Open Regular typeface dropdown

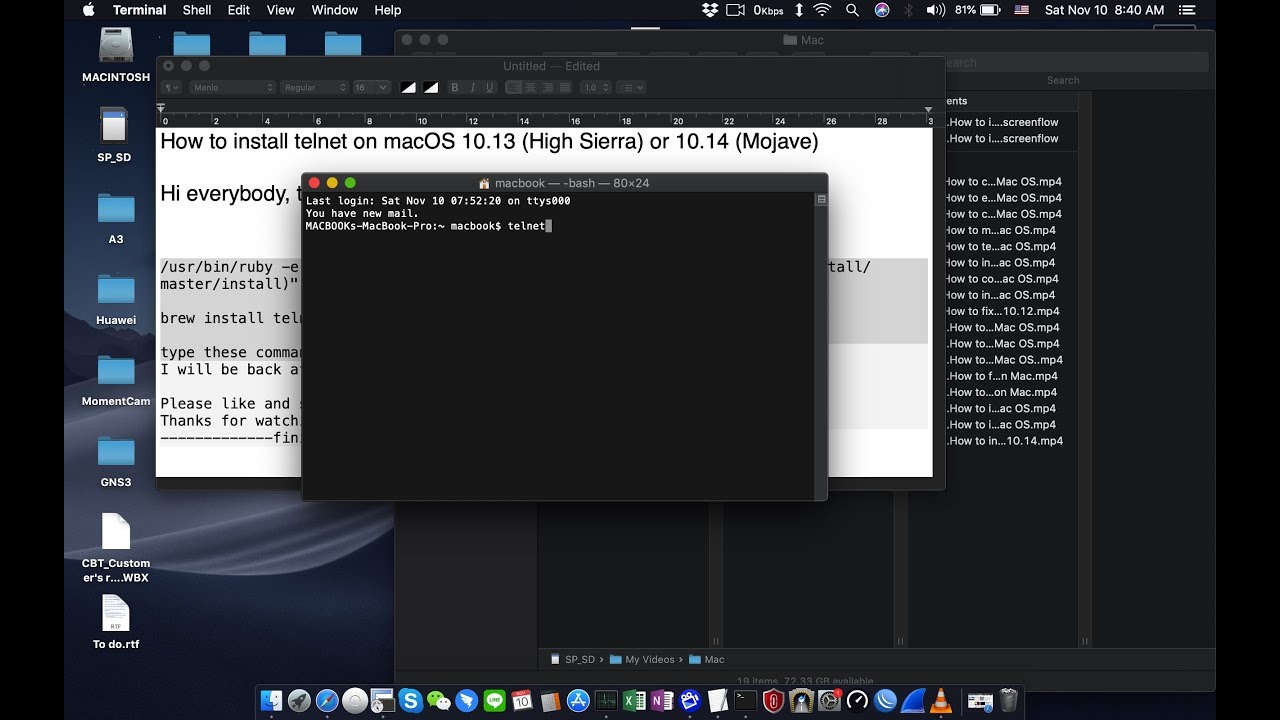pos(314,88)
